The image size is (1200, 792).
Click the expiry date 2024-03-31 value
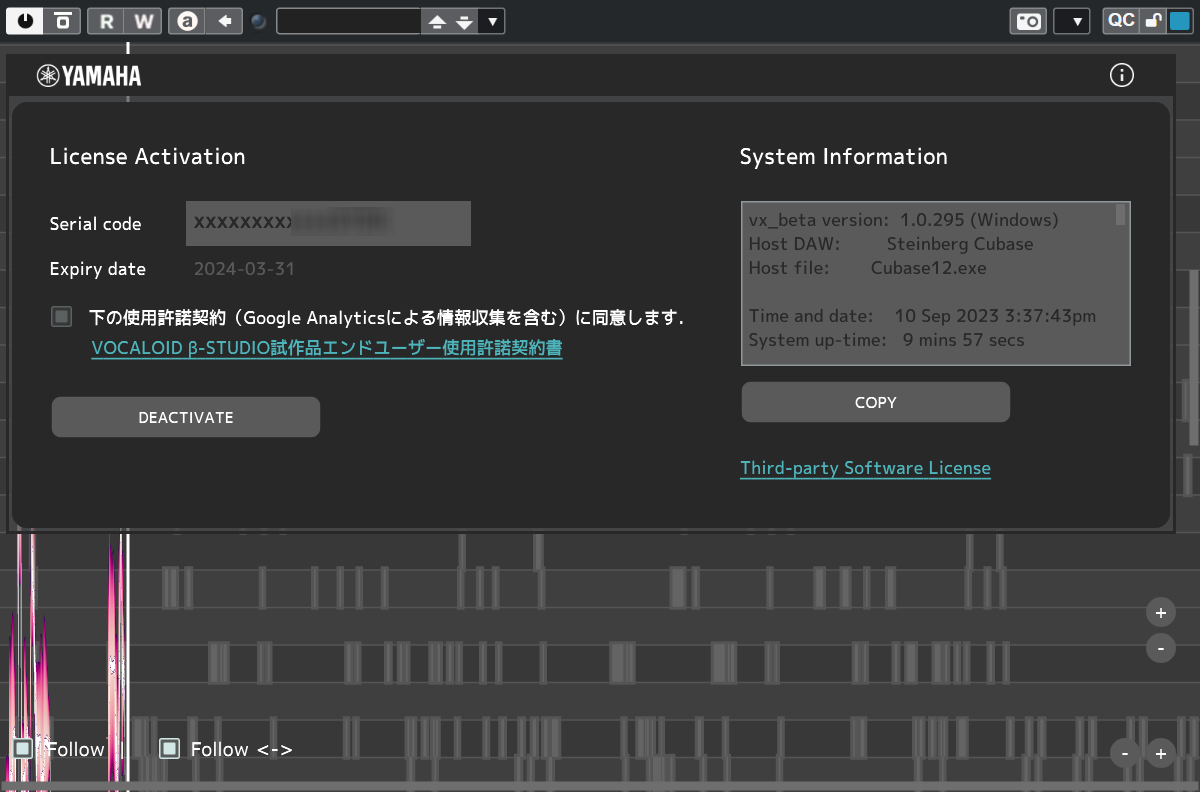click(x=244, y=269)
